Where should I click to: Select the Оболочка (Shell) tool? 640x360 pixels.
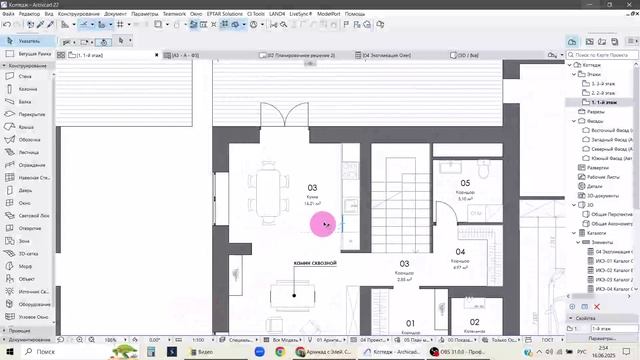(27, 140)
